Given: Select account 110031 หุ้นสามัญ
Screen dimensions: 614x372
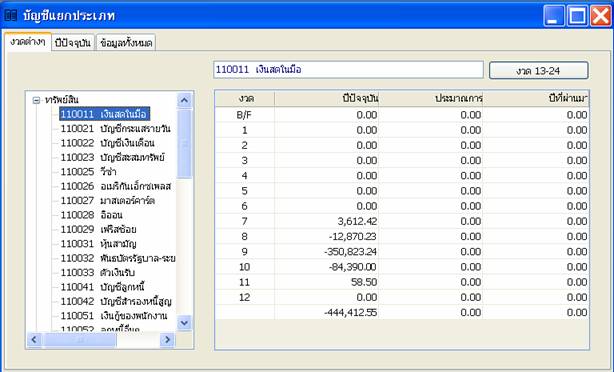Looking at the screenshot, I should coord(98,244).
